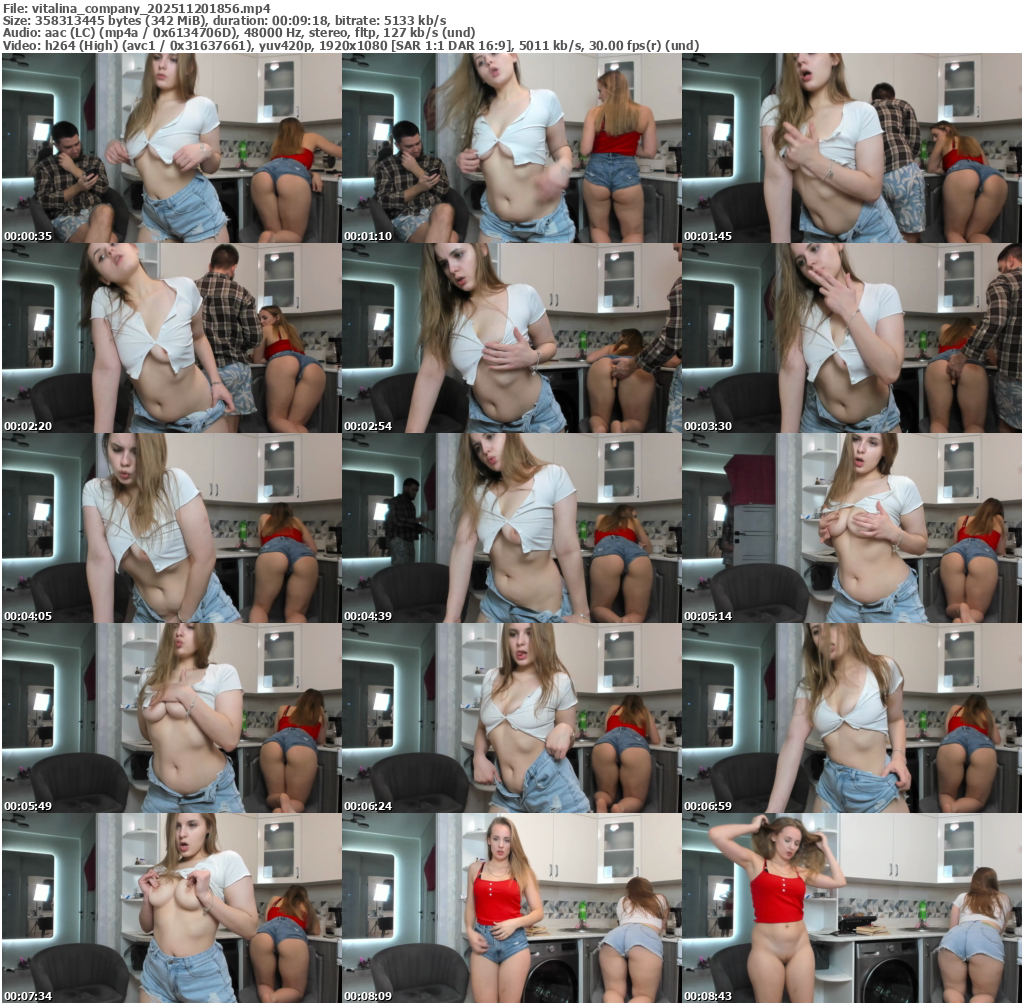This screenshot has width=1024, height=1003.
Task: Open the thumbnail stamped 00:01:10
Action: [511, 148]
